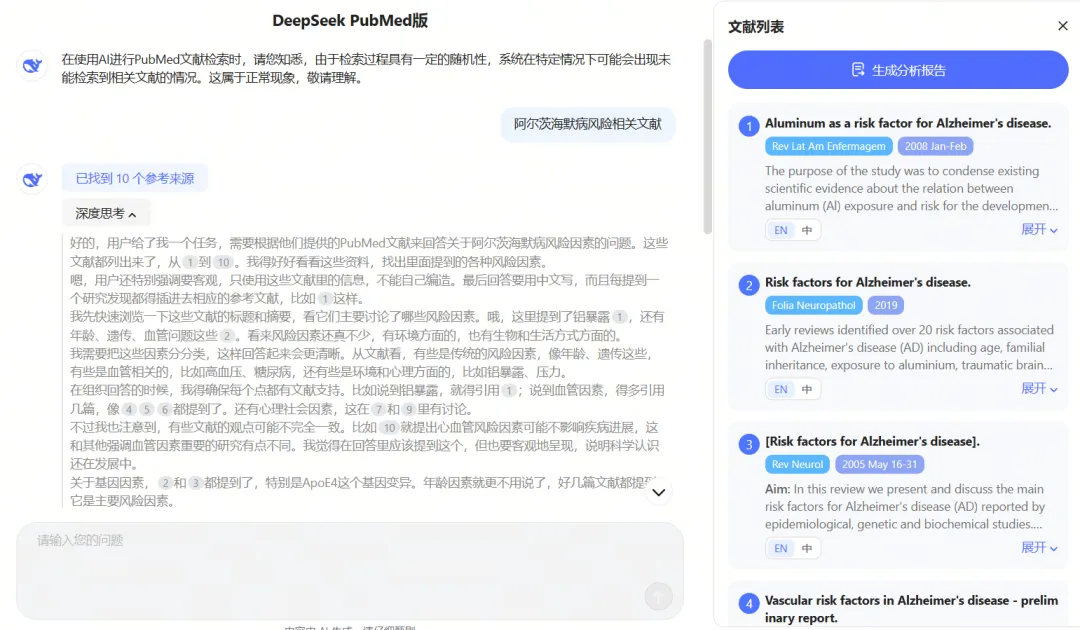The image size is (1080, 630).
Task: Select the Folia Neuropathol journal tag
Action: (x=813, y=305)
